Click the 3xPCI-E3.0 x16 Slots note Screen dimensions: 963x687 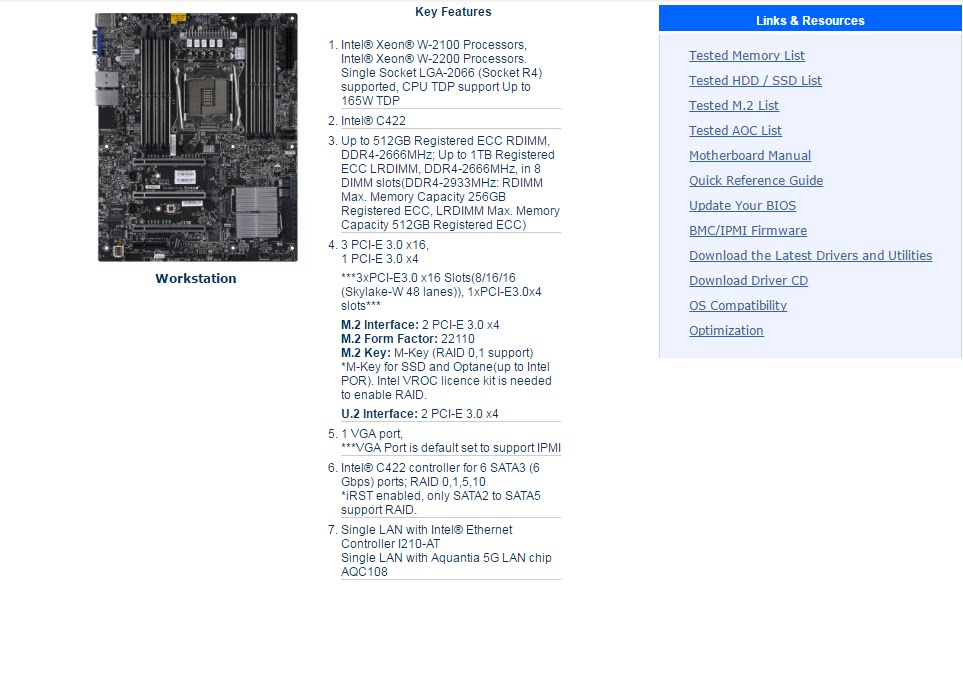[x=441, y=292]
